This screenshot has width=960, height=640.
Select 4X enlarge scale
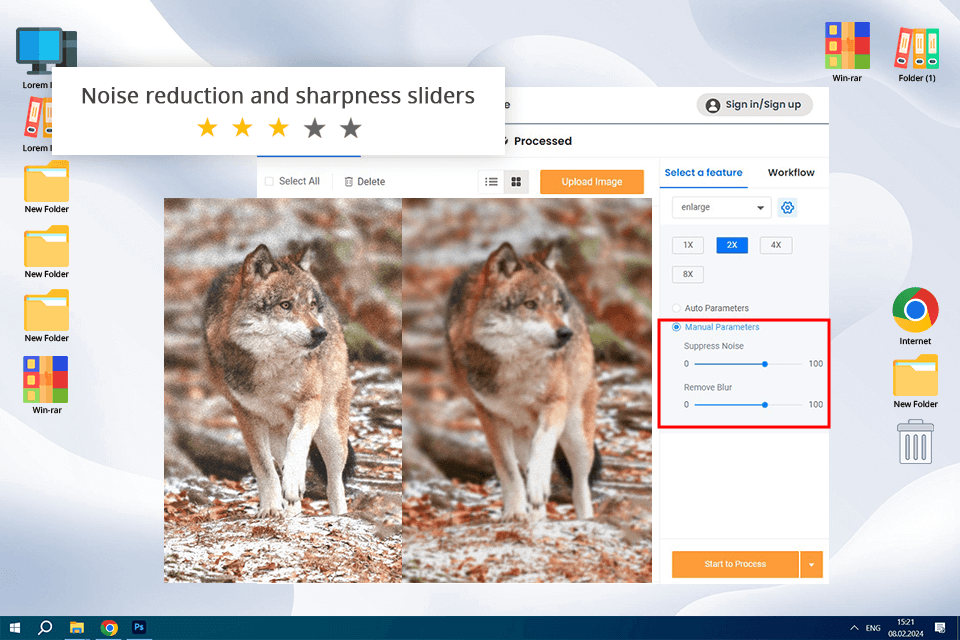(776, 245)
